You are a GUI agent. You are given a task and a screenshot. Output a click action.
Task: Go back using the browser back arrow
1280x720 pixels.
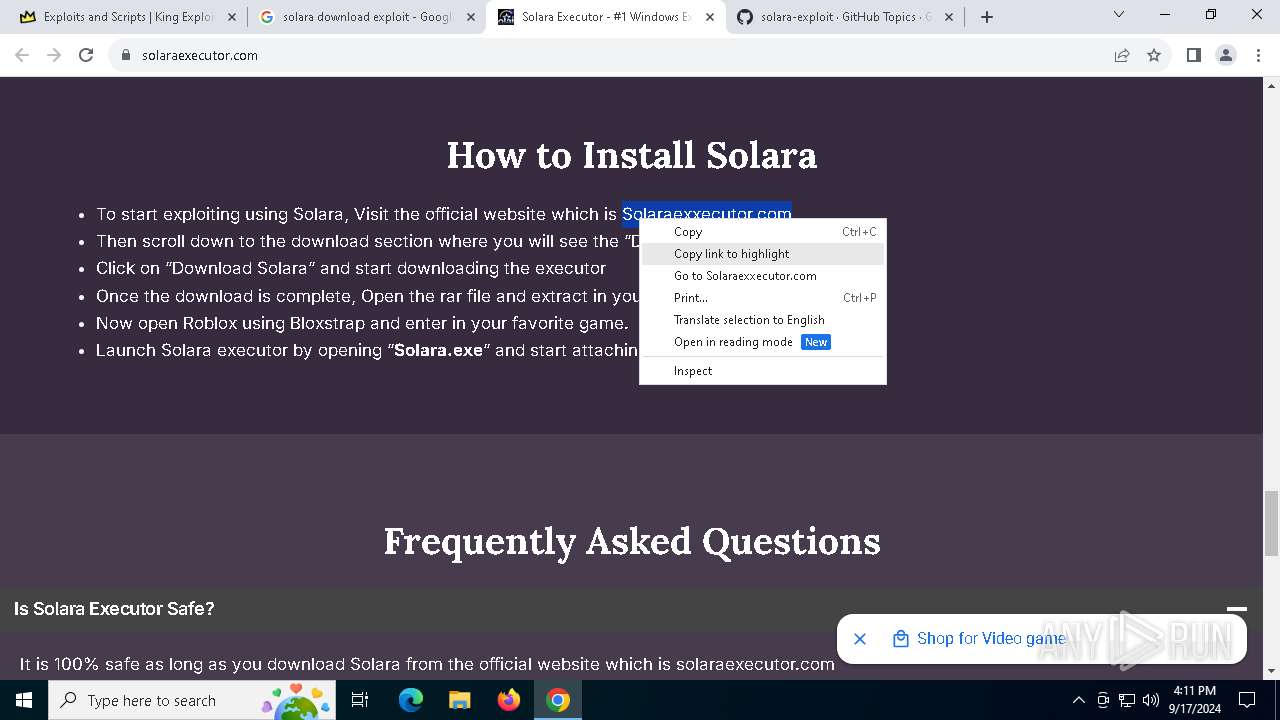(x=22, y=55)
